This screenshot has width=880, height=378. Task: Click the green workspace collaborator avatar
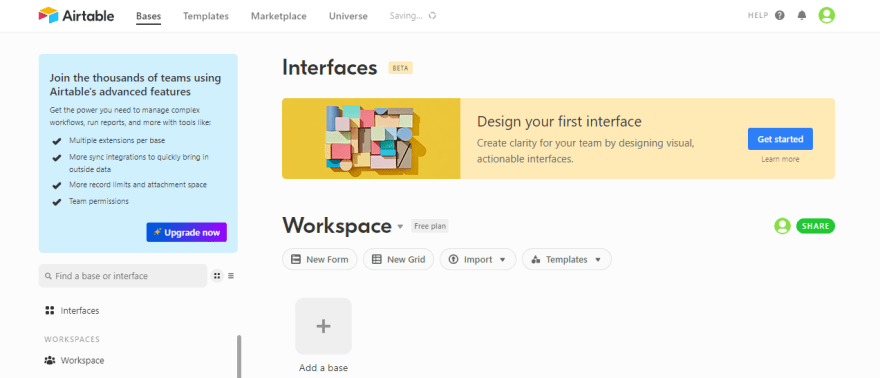coord(782,226)
